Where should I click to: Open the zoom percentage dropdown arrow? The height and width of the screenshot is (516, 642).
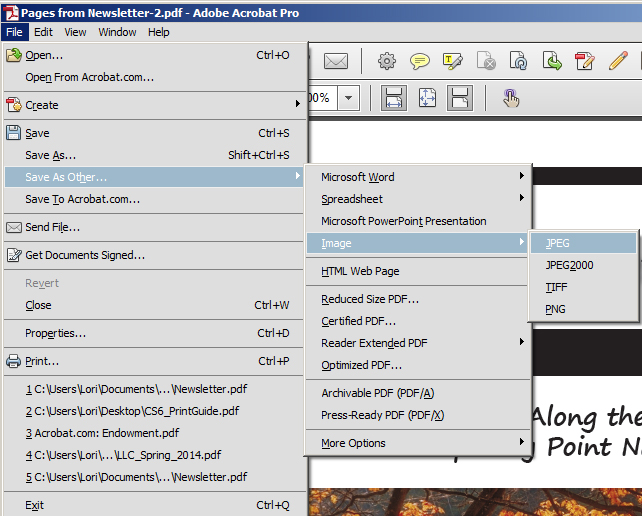[x=349, y=98]
